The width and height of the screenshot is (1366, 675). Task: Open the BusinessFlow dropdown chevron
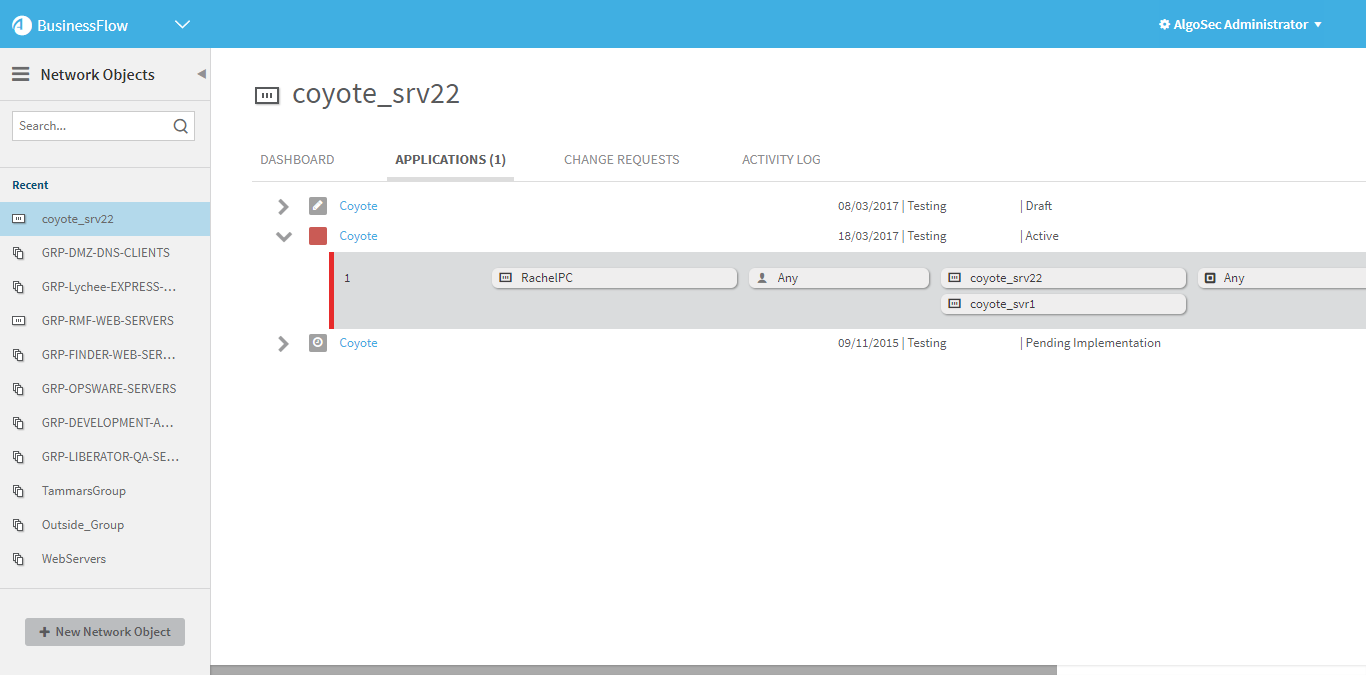(x=182, y=25)
